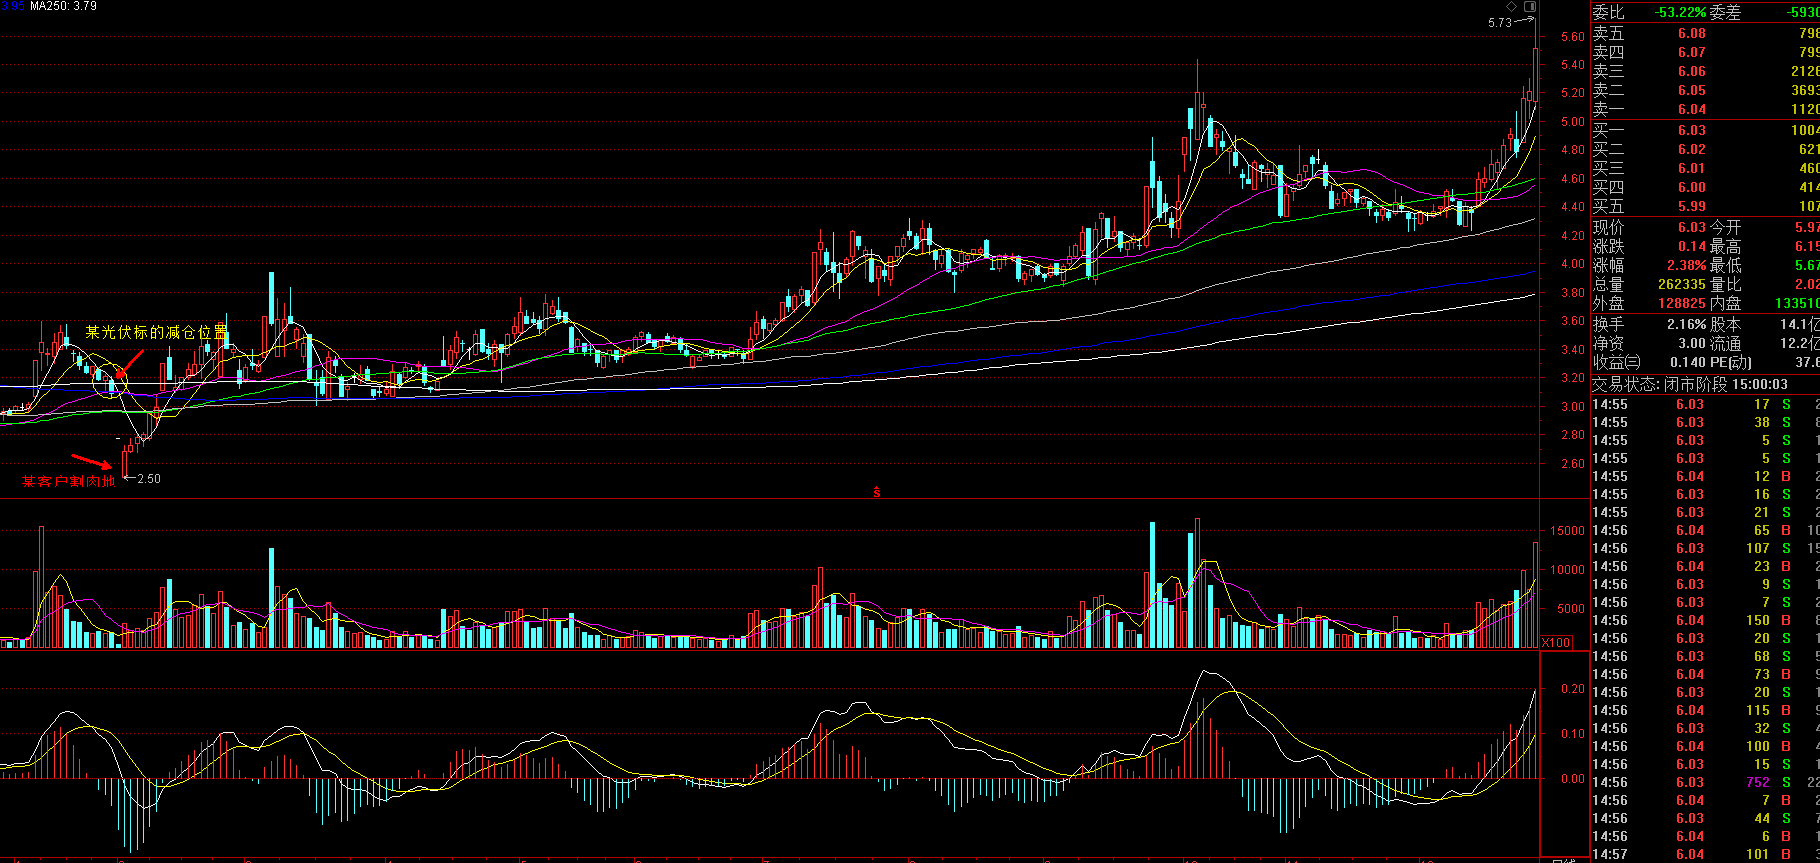Select the 买一 6.03 bid row
1820x863 pixels.
[1706, 130]
